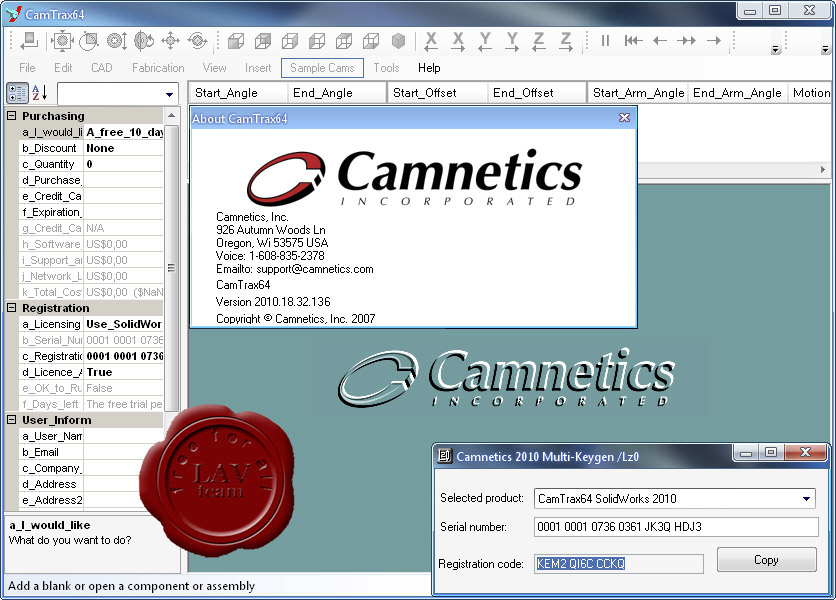836x600 pixels.
Task: Open the View menu
Action: click(214, 68)
